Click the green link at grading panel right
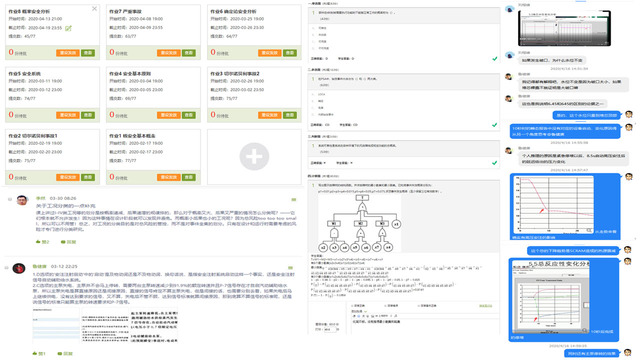 tap(485, 306)
